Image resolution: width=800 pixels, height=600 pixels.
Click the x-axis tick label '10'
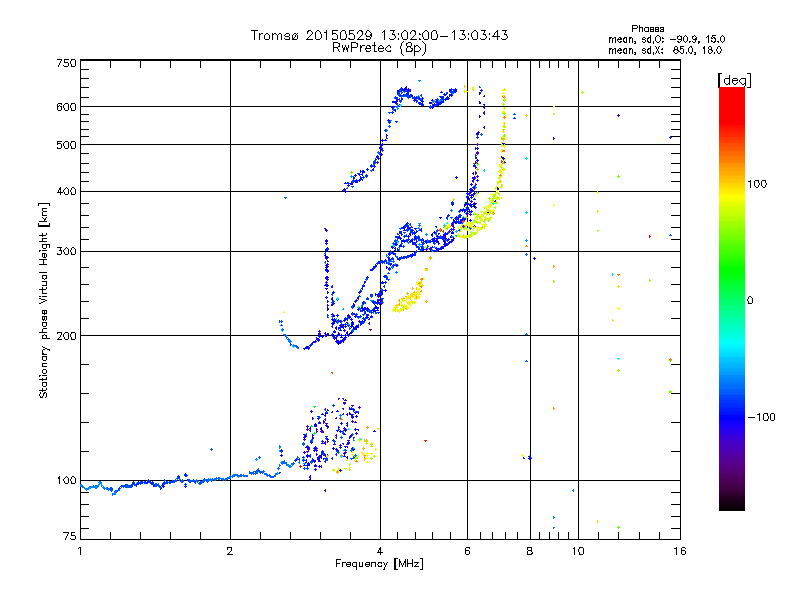[578, 551]
